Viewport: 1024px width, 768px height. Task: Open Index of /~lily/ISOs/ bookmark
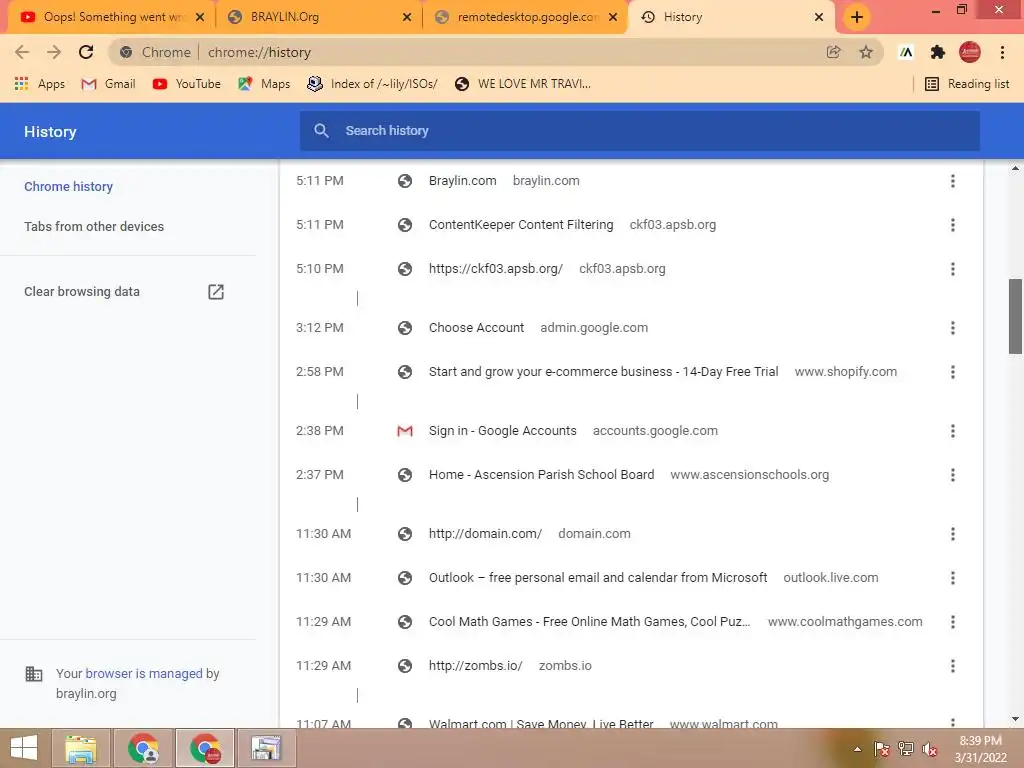point(372,84)
